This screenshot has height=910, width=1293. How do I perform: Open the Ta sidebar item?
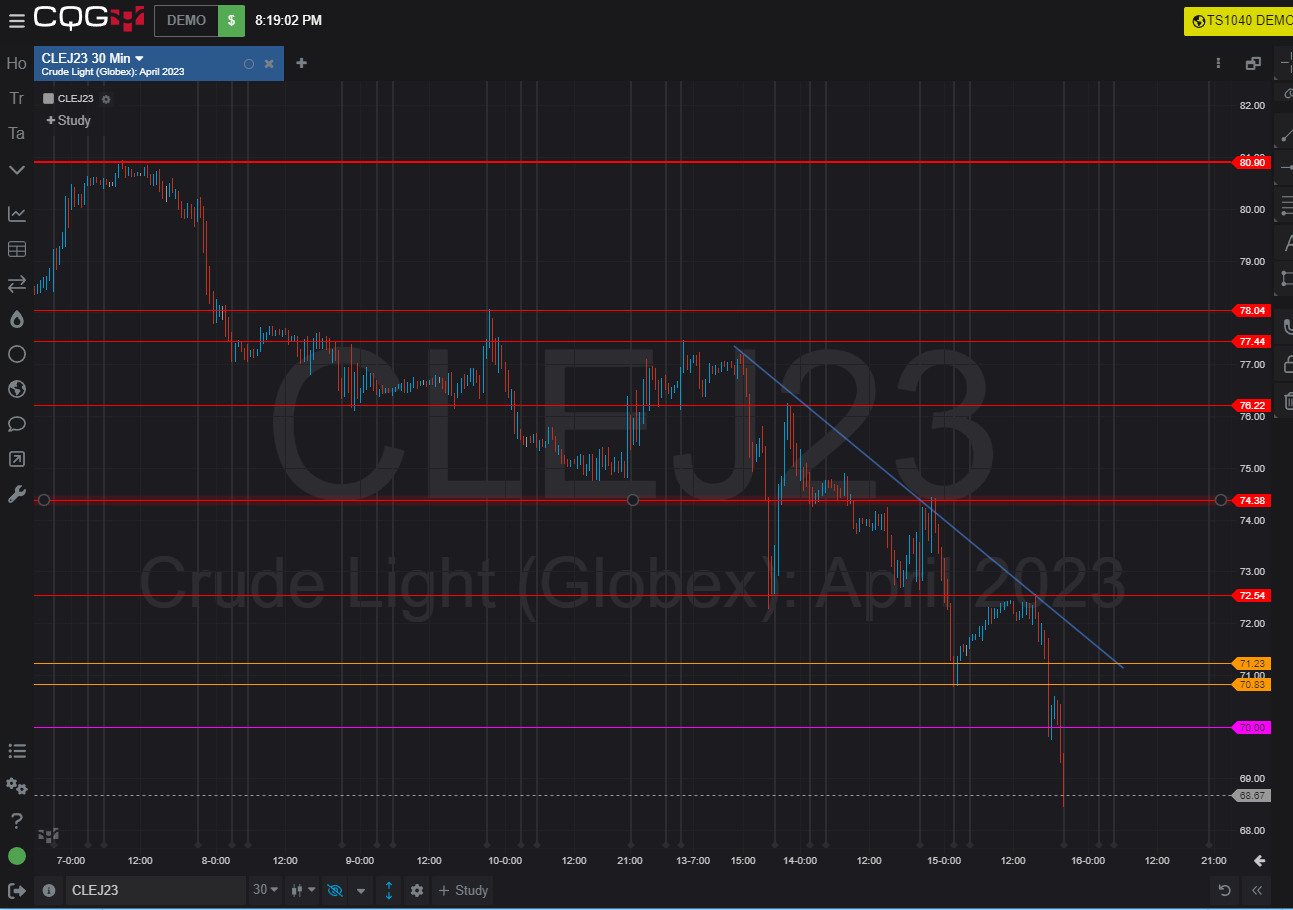16,133
